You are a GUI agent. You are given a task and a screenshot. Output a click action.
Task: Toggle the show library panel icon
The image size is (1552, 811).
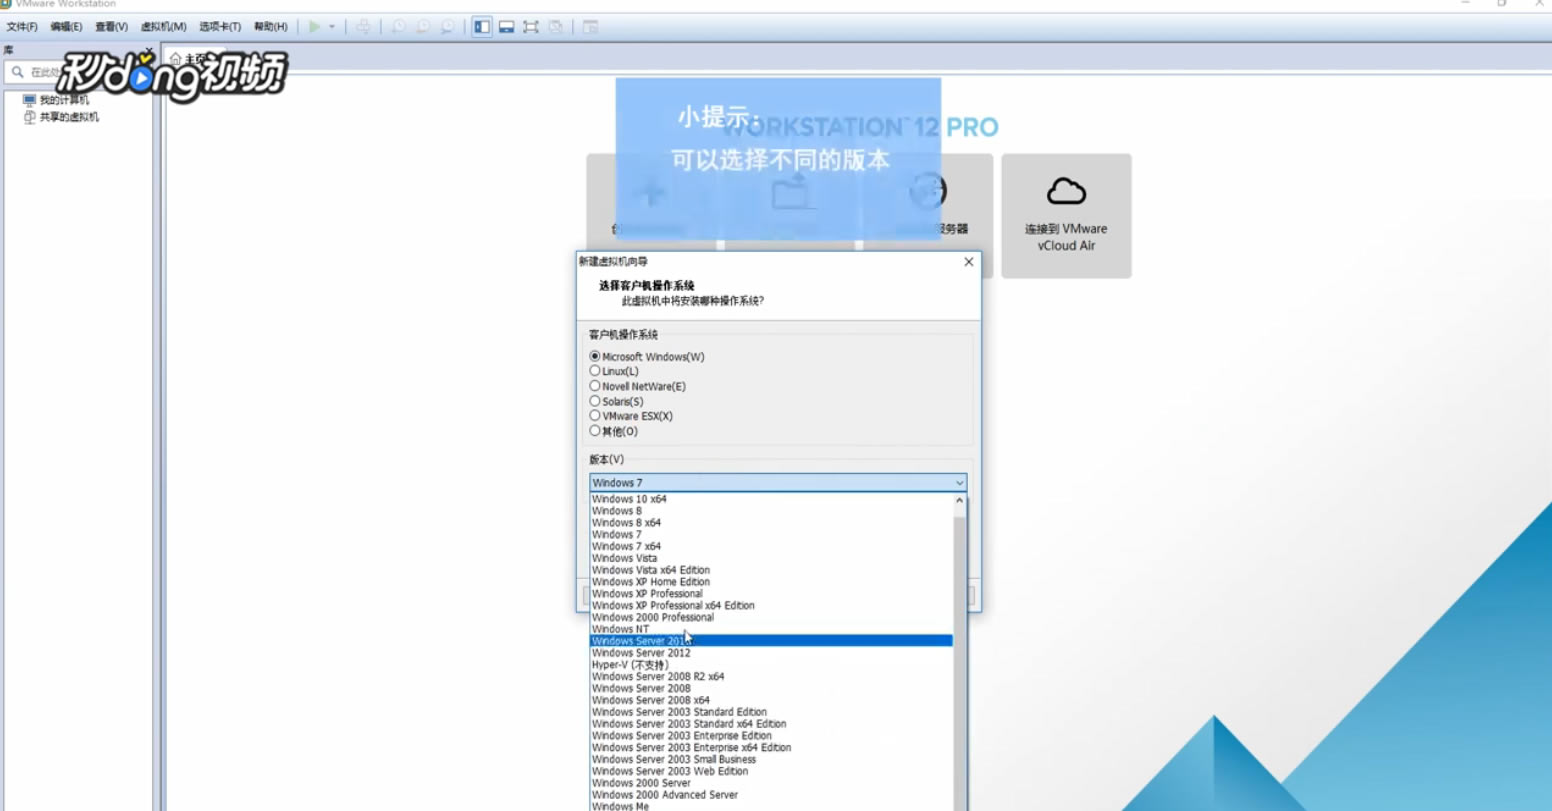point(482,27)
